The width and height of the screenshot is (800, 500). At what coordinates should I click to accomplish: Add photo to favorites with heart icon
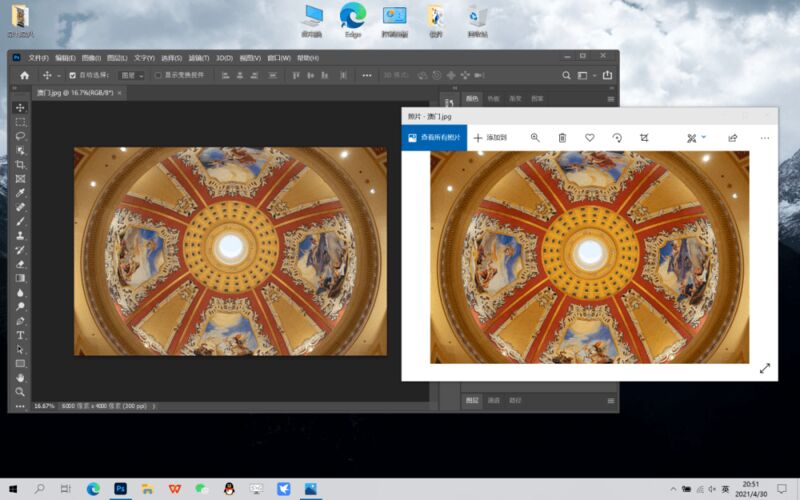pyautogui.click(x=590, y=138)
